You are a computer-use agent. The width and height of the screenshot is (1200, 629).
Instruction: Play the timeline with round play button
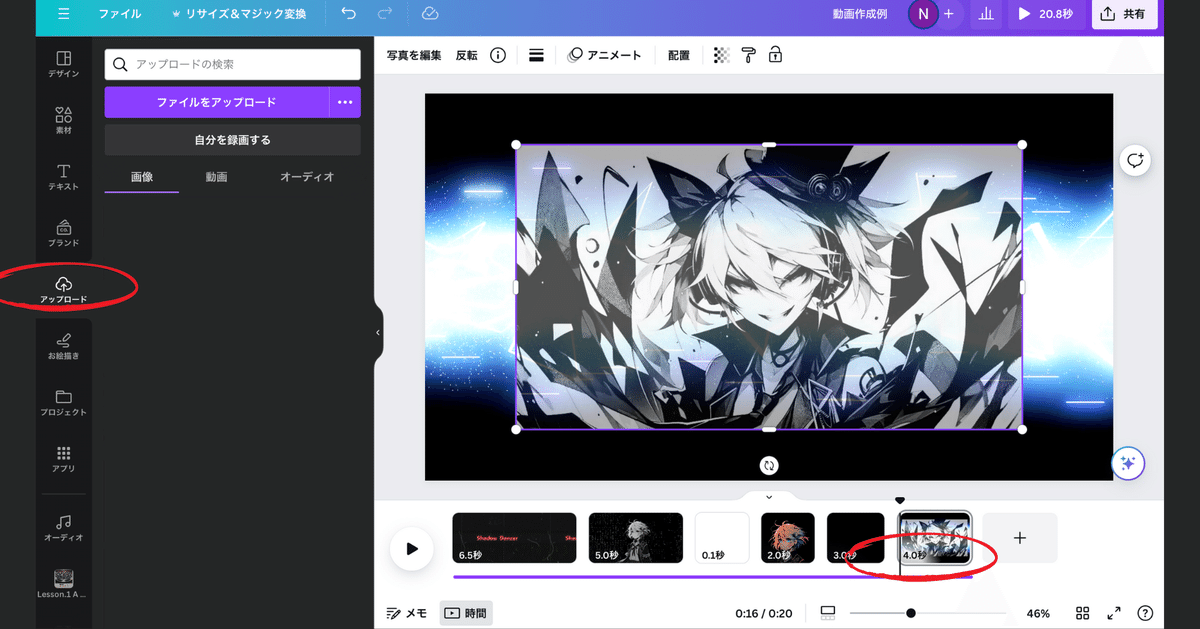click(411, 548)
